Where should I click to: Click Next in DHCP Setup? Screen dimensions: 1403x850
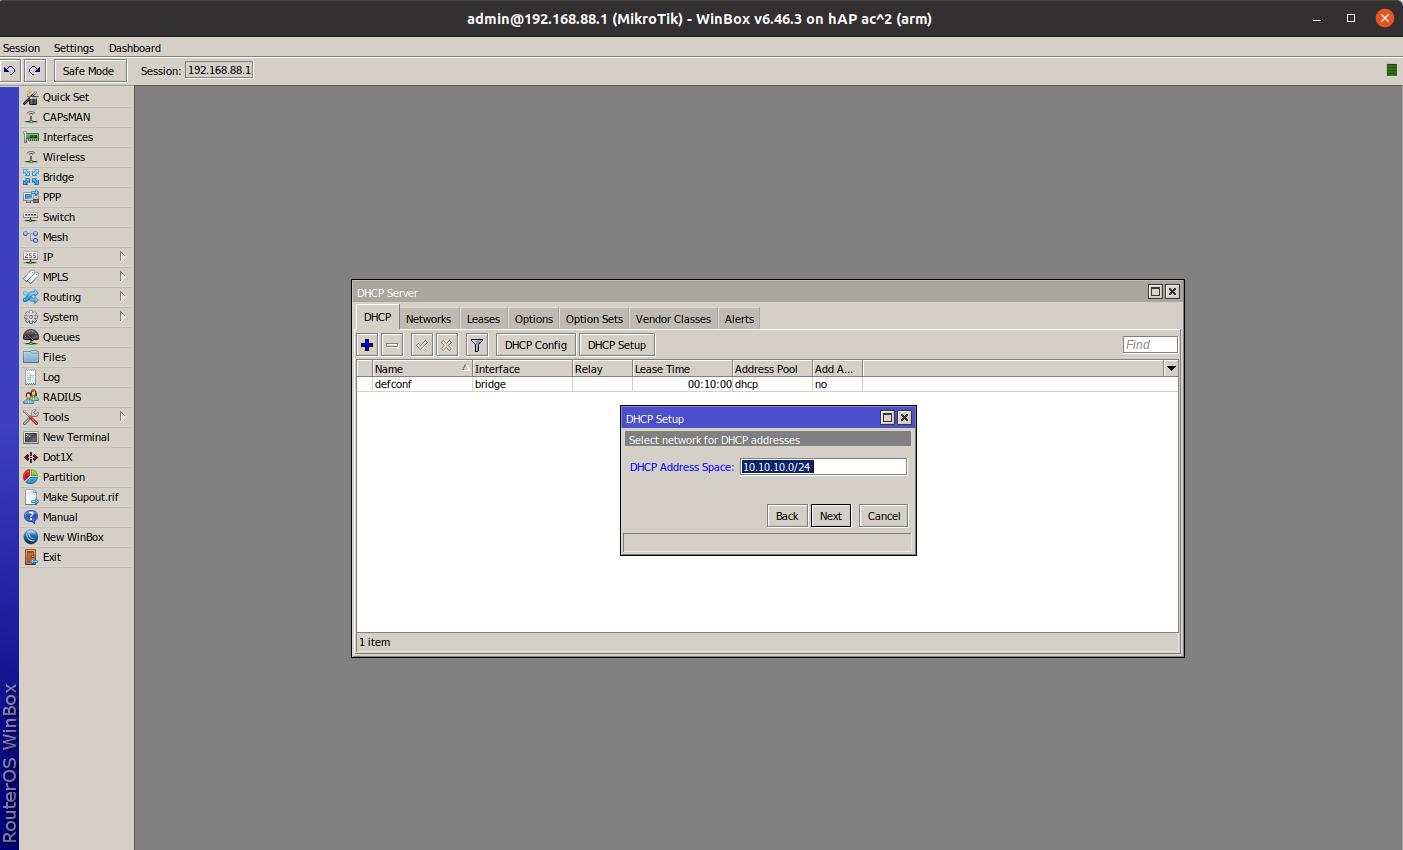[x=831, y=516]
